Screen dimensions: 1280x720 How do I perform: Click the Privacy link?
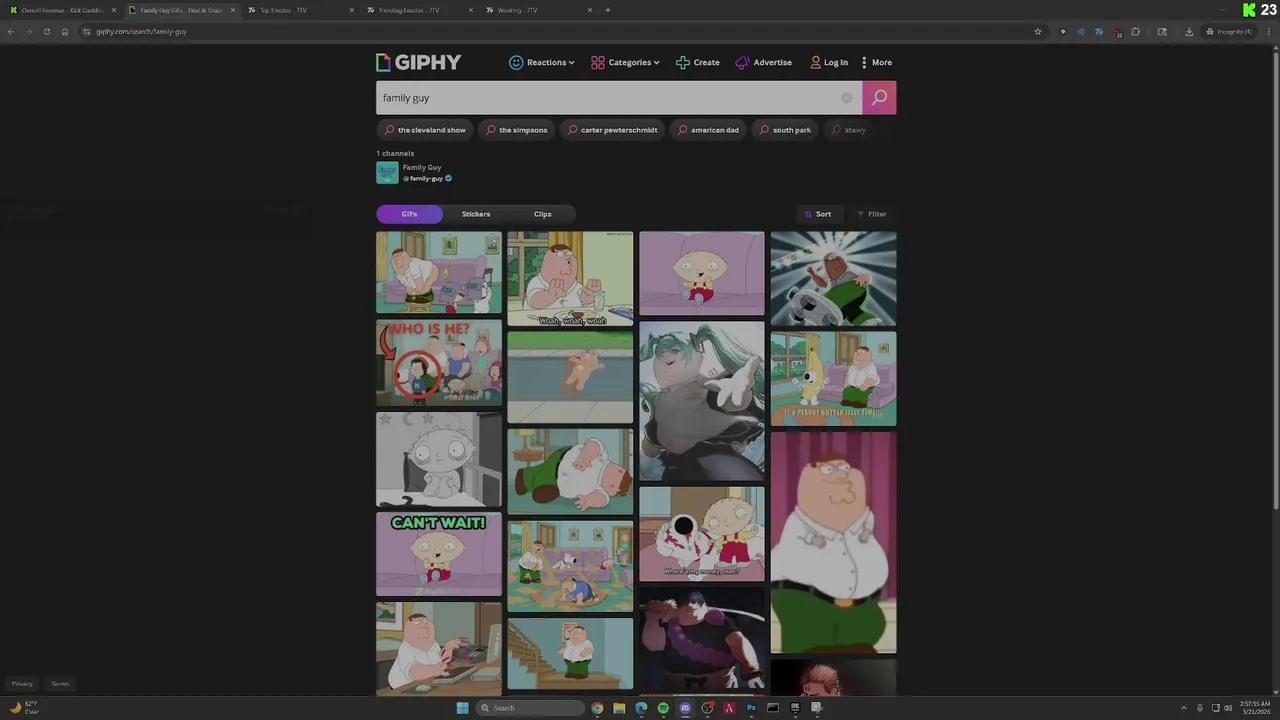tap(22, 684)
